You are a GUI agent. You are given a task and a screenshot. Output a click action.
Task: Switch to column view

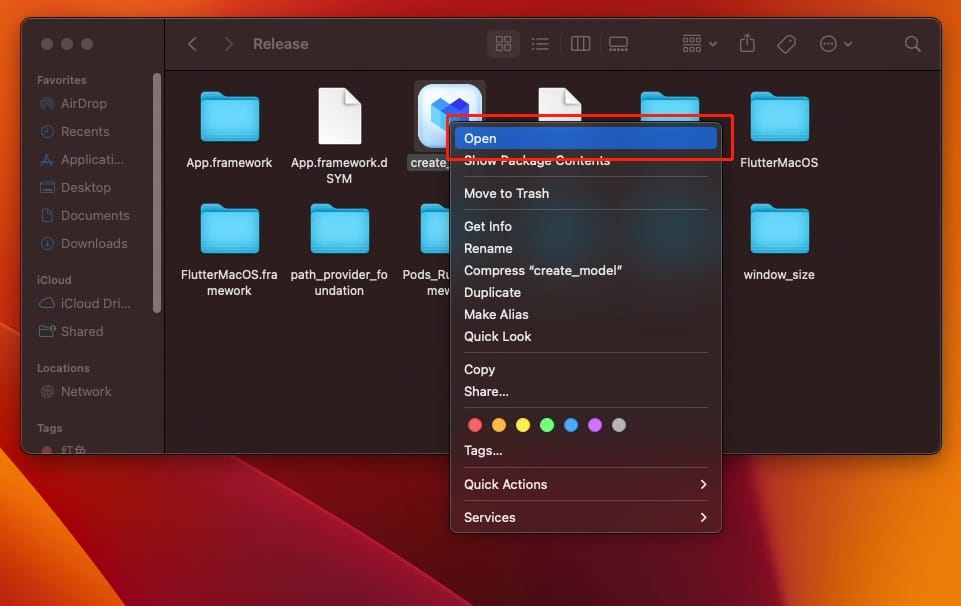tap(580, 44)
